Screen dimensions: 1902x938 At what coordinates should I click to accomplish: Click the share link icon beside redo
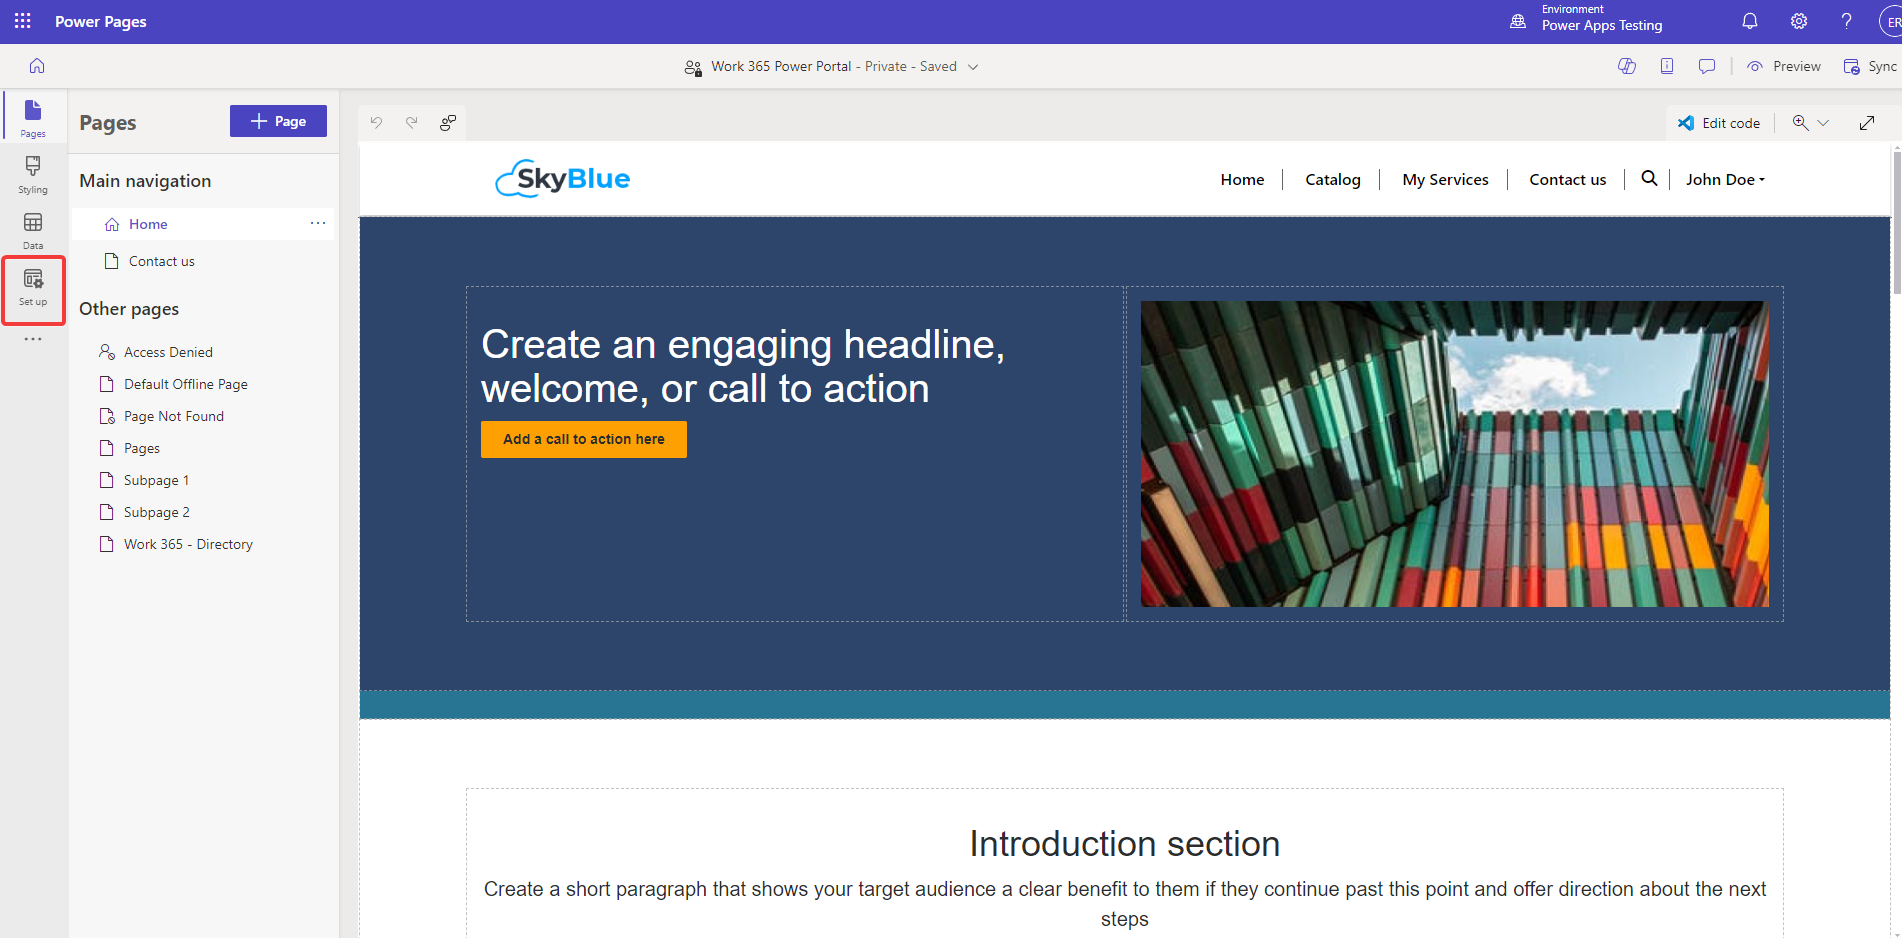pos(448,122)
